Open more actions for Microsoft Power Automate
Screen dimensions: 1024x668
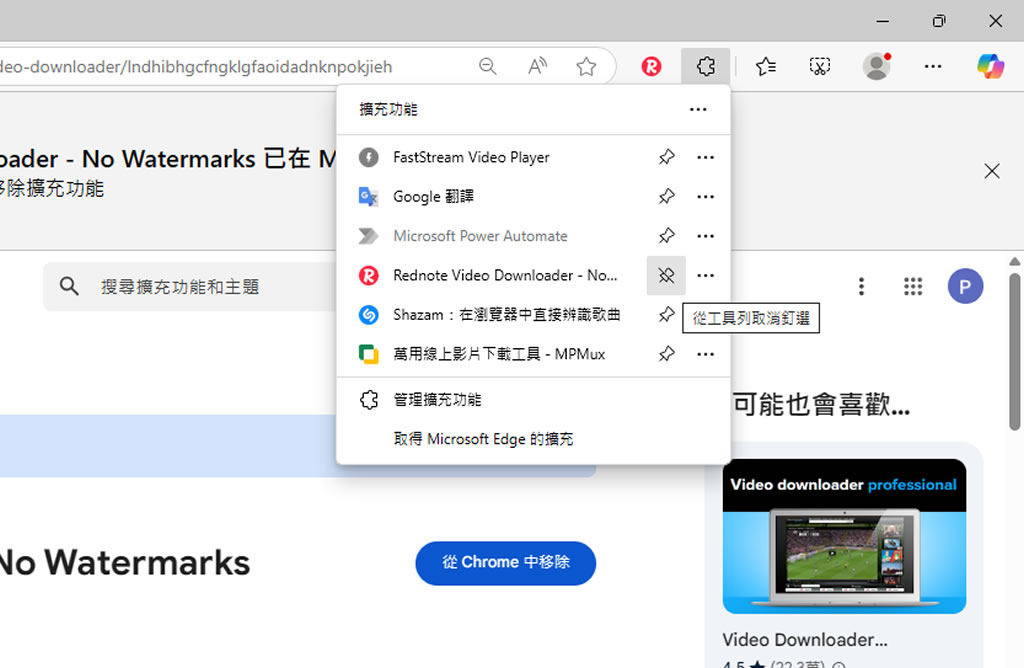click(705, 236)
